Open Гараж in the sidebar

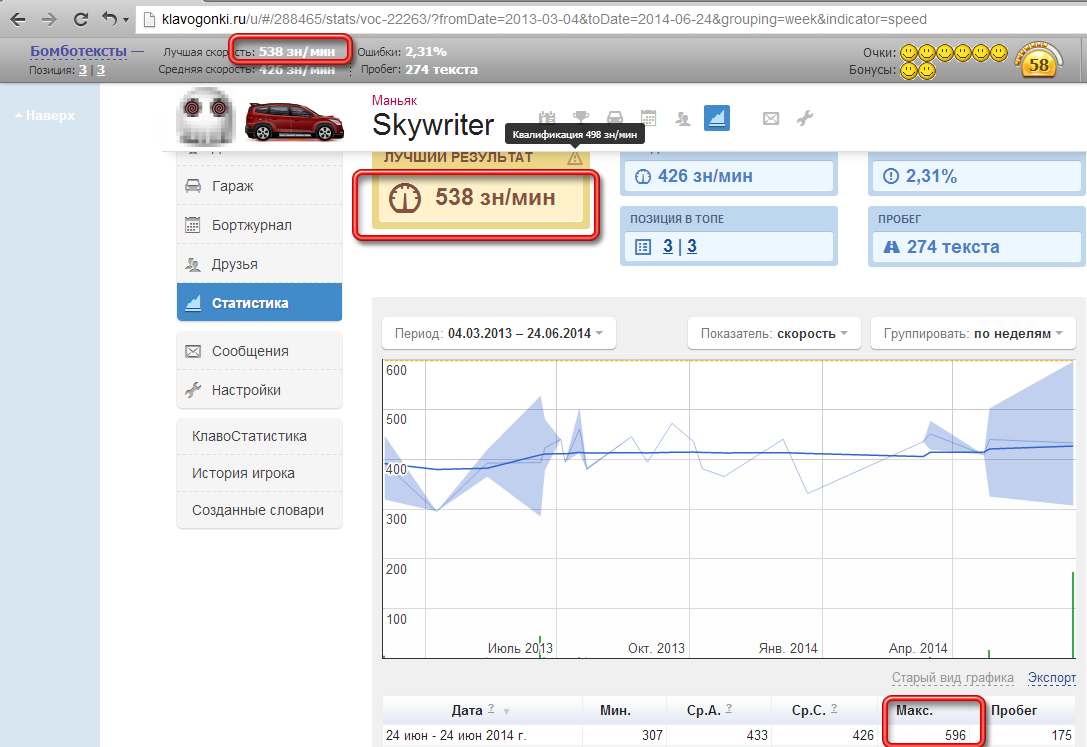pyautogui.click(x=259, y=186)
